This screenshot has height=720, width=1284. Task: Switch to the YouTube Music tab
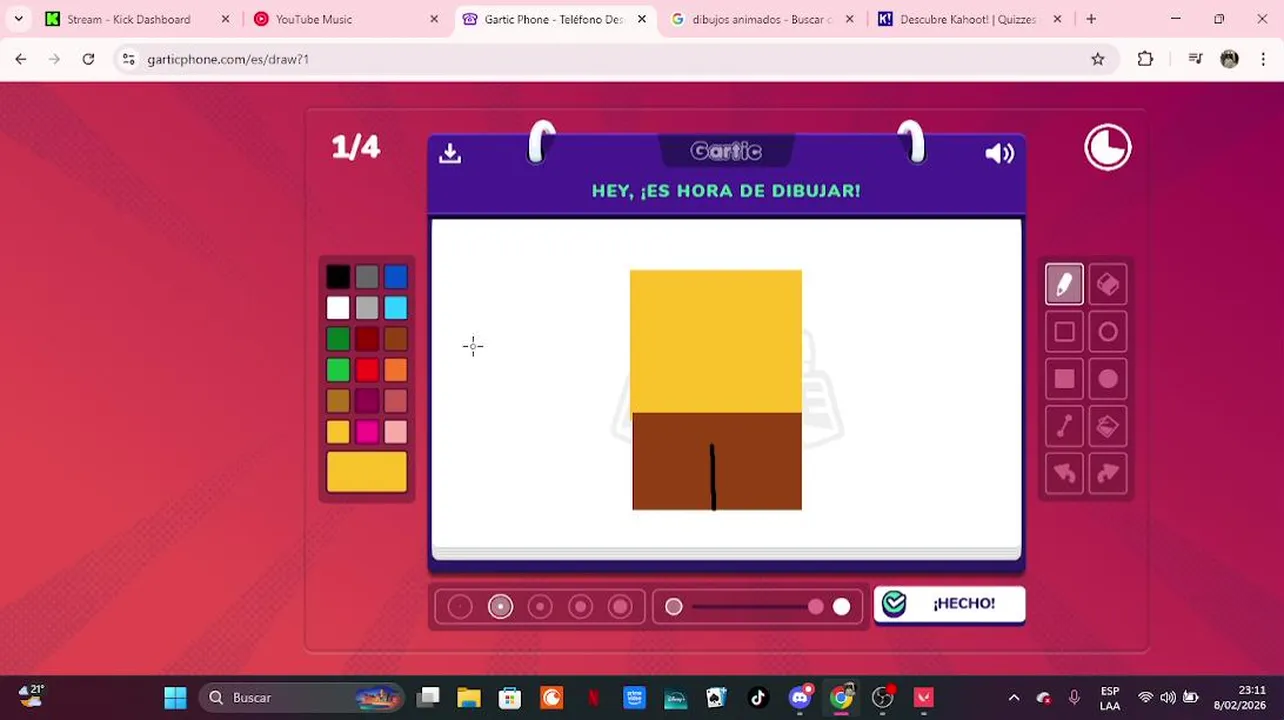[346, 19]
